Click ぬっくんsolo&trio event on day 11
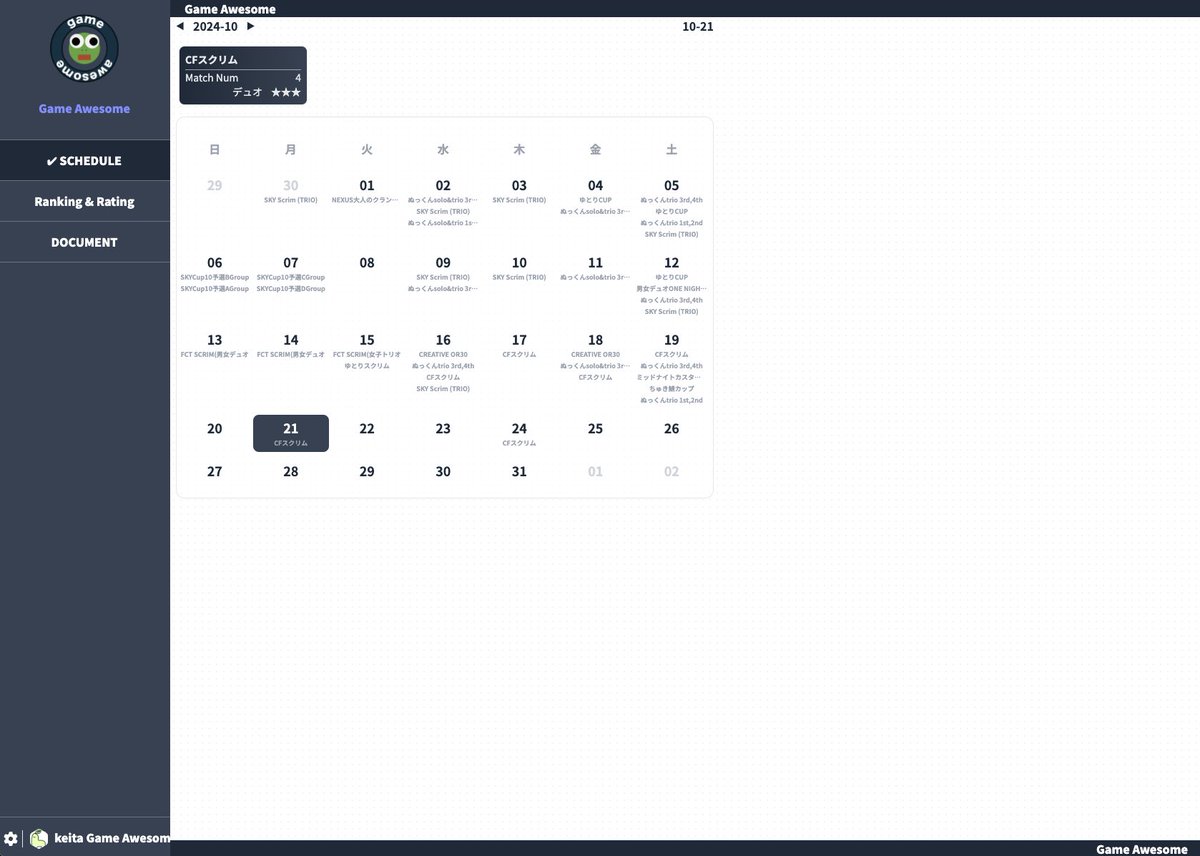Screen dimensions: 1200x856 [595, 277]
